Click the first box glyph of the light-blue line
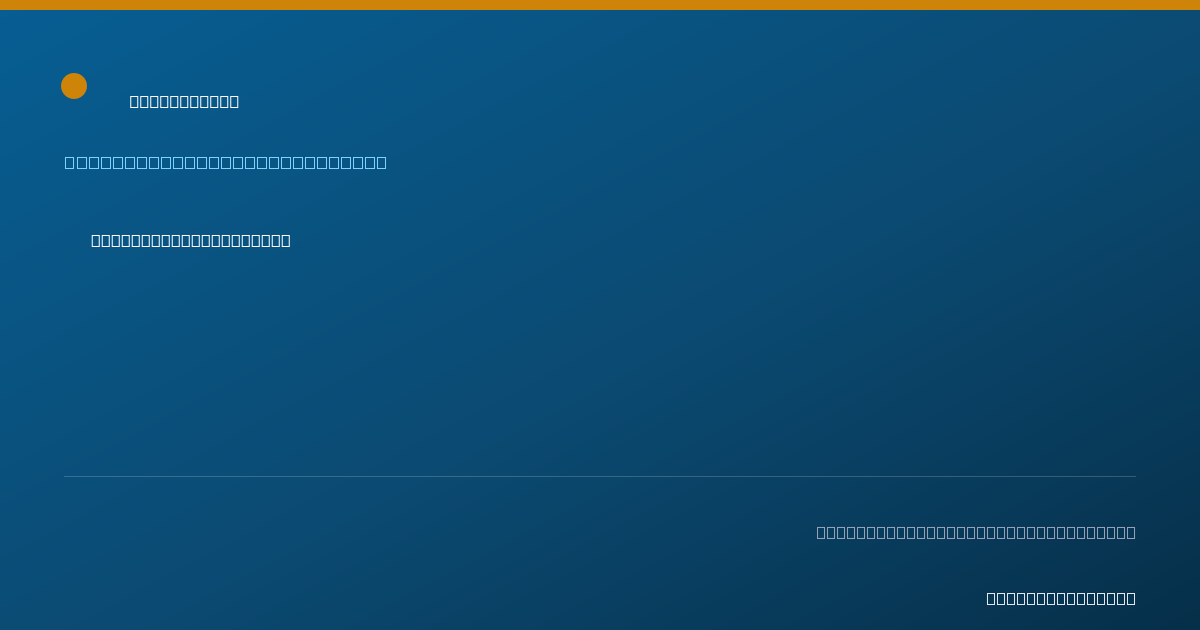1200x630 pixels. pyautogui.click(x=70, y=162)
